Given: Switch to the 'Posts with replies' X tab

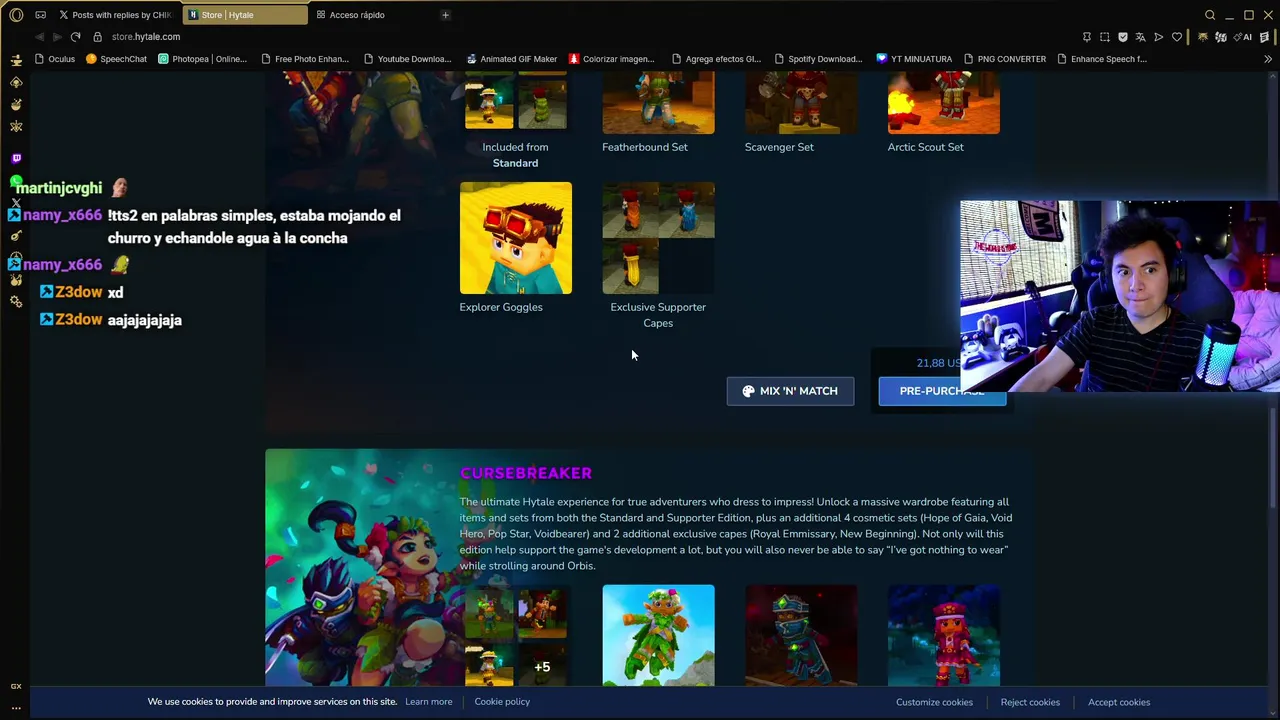Looking at the screenshot, I should point(114,15).
